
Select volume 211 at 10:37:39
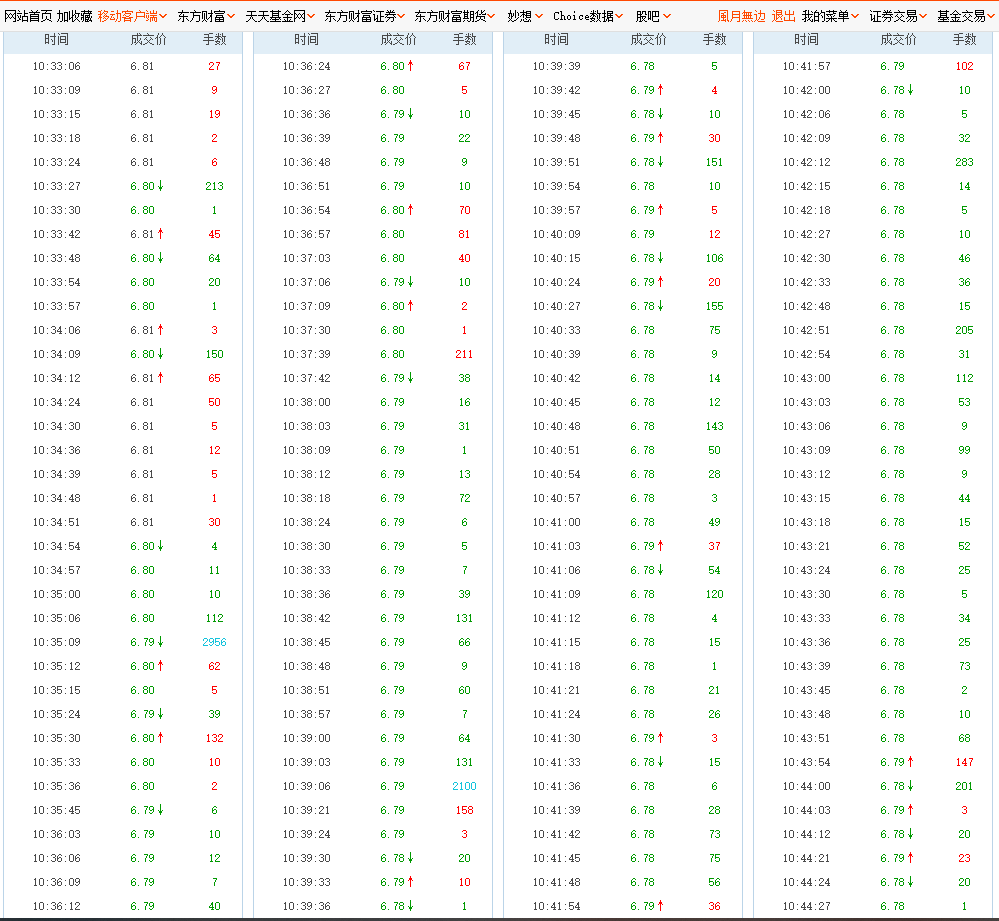tap(464, 354)
